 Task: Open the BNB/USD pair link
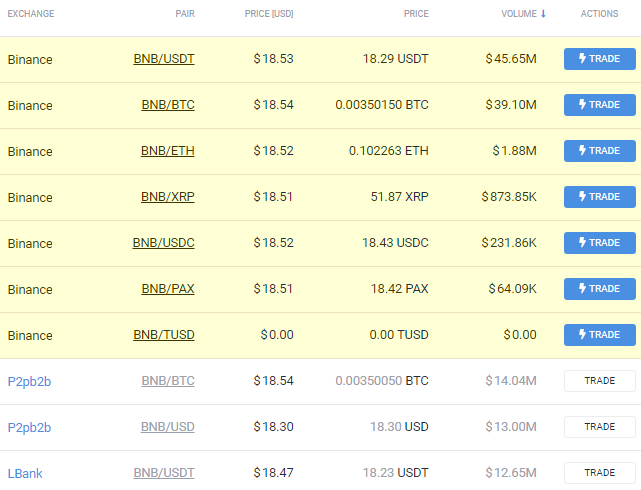coord(168,427)
